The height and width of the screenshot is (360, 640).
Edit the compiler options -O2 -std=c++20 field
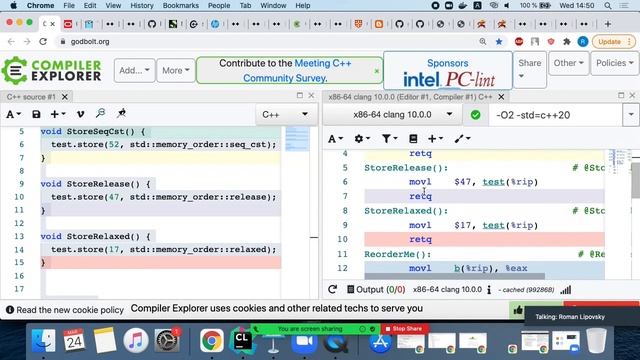[x=555, y=115]
